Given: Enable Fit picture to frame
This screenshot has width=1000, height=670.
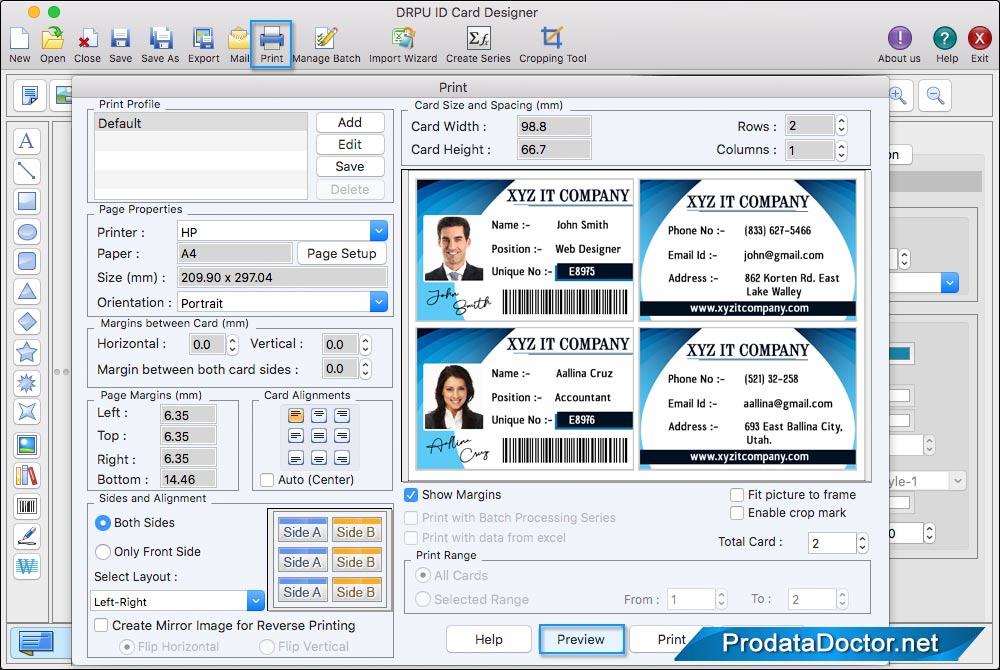Looking at the screenshot, I should click(737, 495).
